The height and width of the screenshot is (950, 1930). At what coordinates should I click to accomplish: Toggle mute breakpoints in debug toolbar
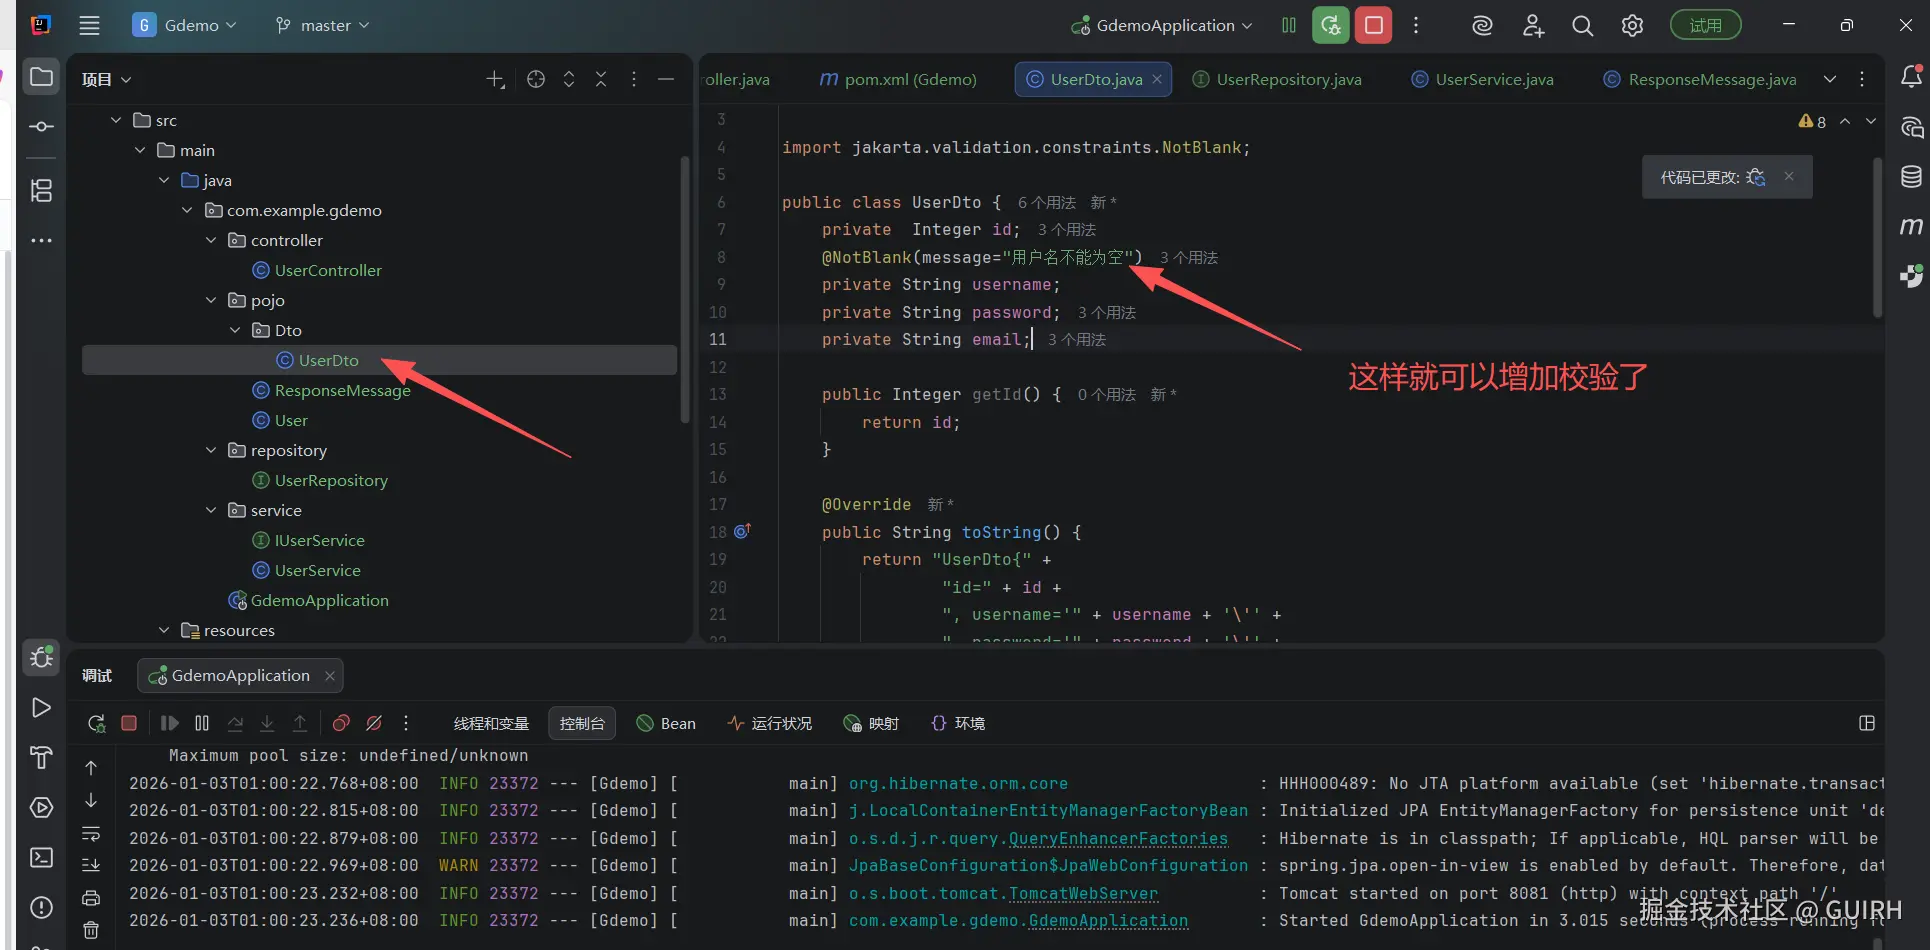coord(374,723)
